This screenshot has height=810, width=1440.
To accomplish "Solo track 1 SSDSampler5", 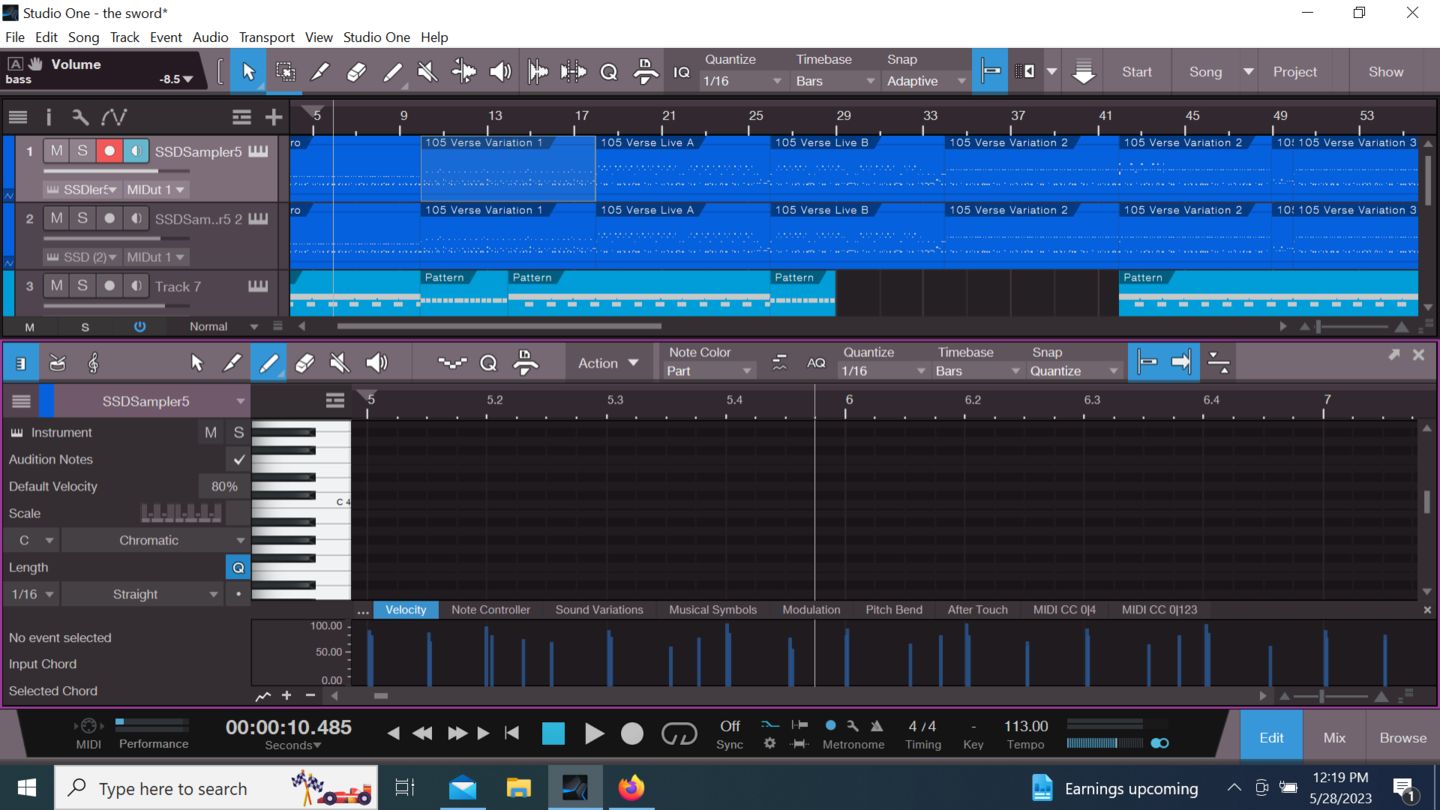I will pyautogui.click(x=82, y=151).
